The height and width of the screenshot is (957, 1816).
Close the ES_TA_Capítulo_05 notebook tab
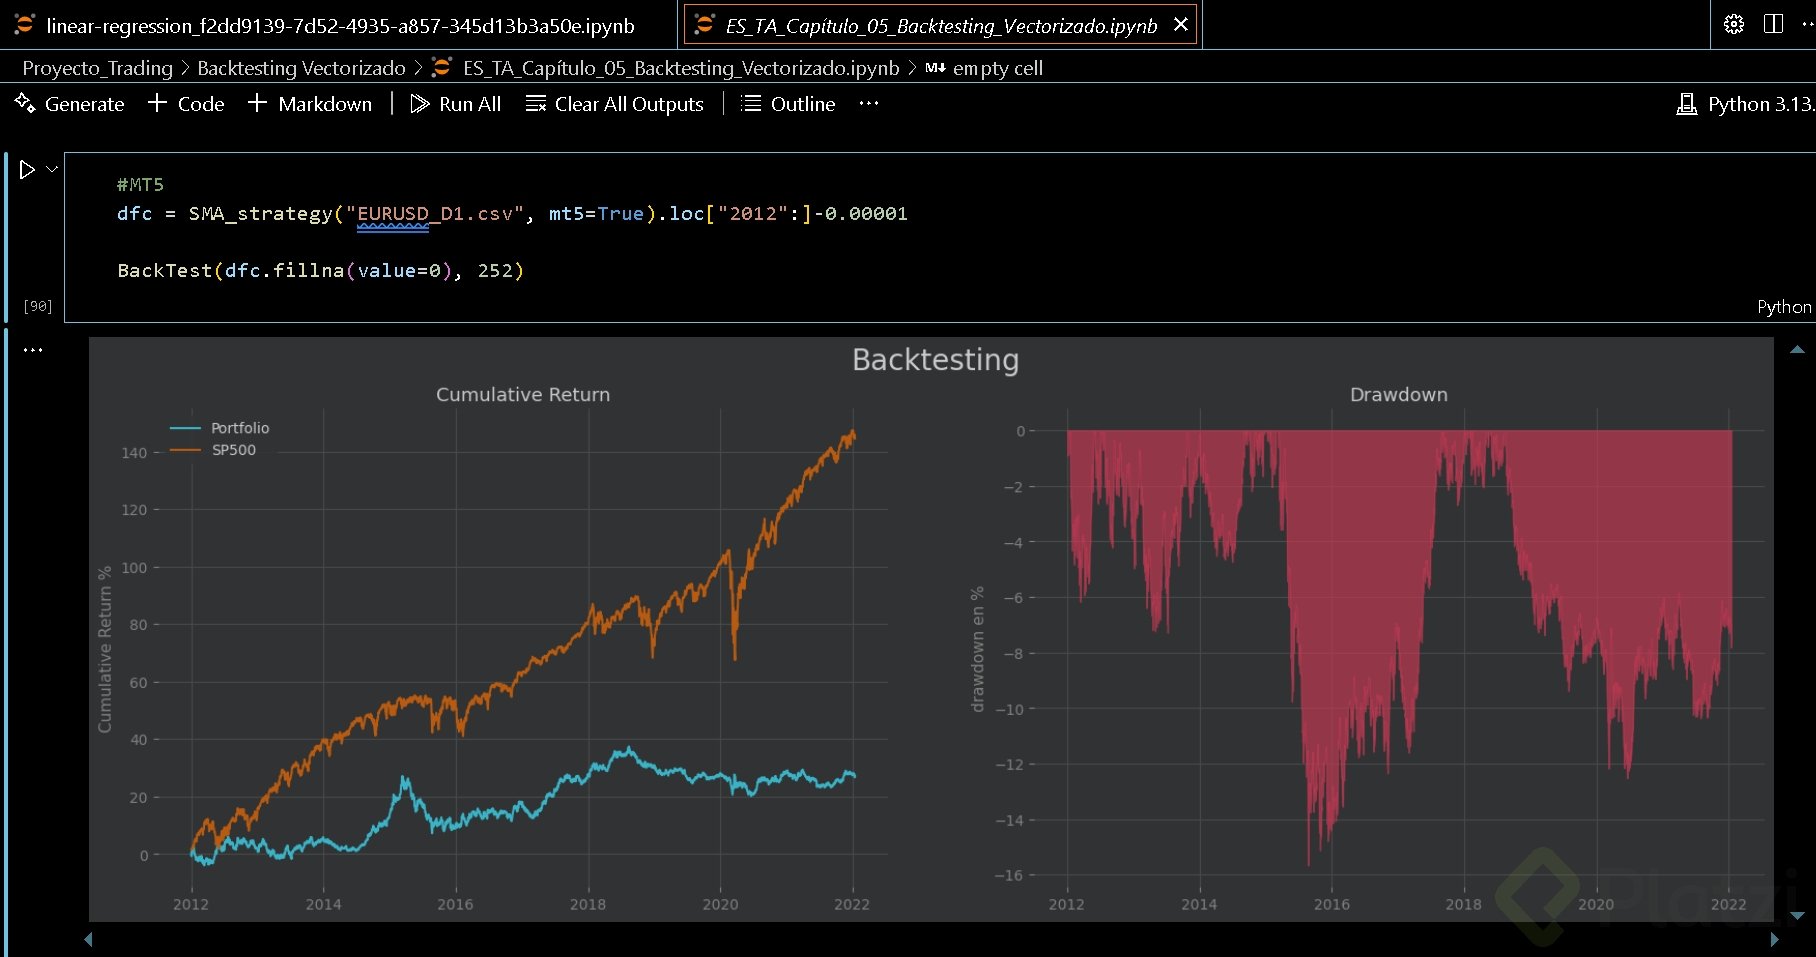[x=1181, y=25]
